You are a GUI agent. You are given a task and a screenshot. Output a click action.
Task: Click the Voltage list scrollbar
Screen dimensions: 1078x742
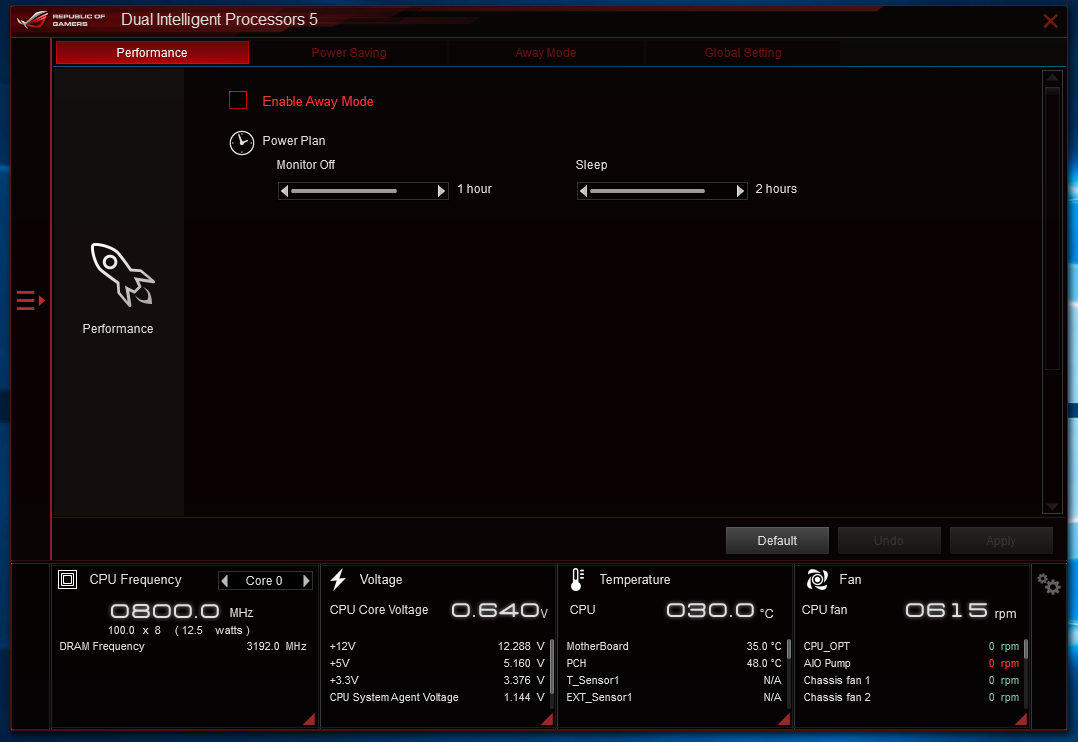[x=552, y=673]
